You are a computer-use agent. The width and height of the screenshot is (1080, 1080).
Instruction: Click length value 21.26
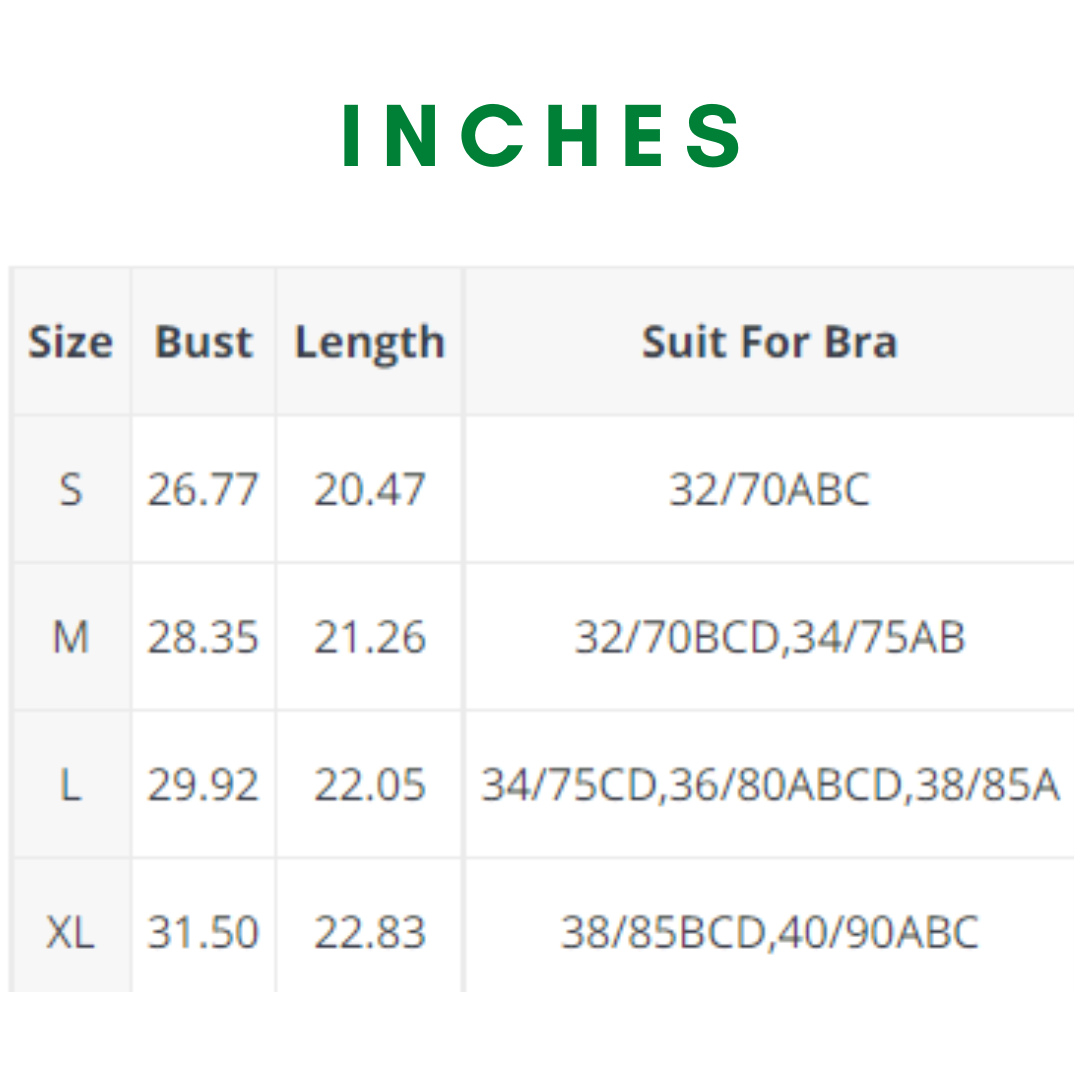click(370, 637)
